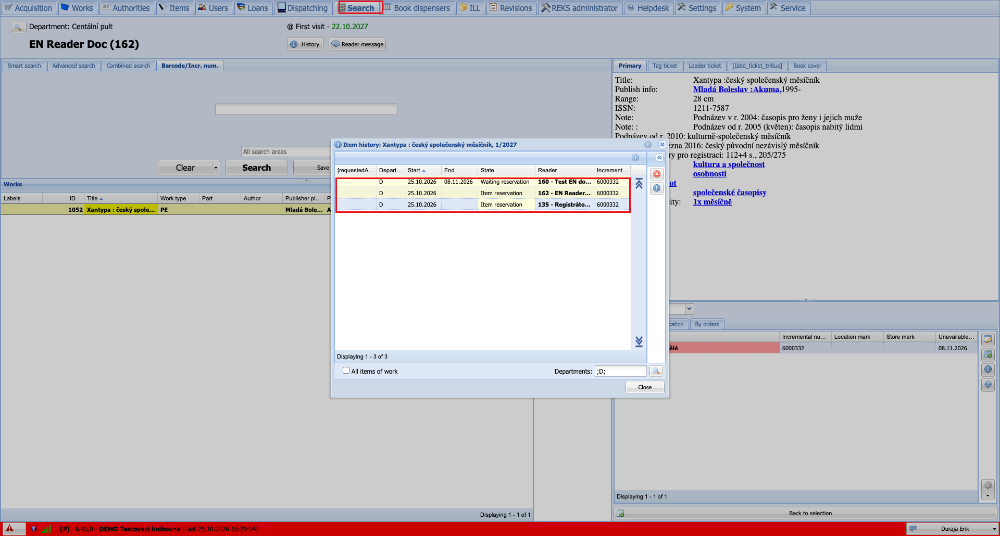Image resolution: width=1000 pixels, height=536 pixels.
Task: Open the Reader message button
Action: click(357, 44)
